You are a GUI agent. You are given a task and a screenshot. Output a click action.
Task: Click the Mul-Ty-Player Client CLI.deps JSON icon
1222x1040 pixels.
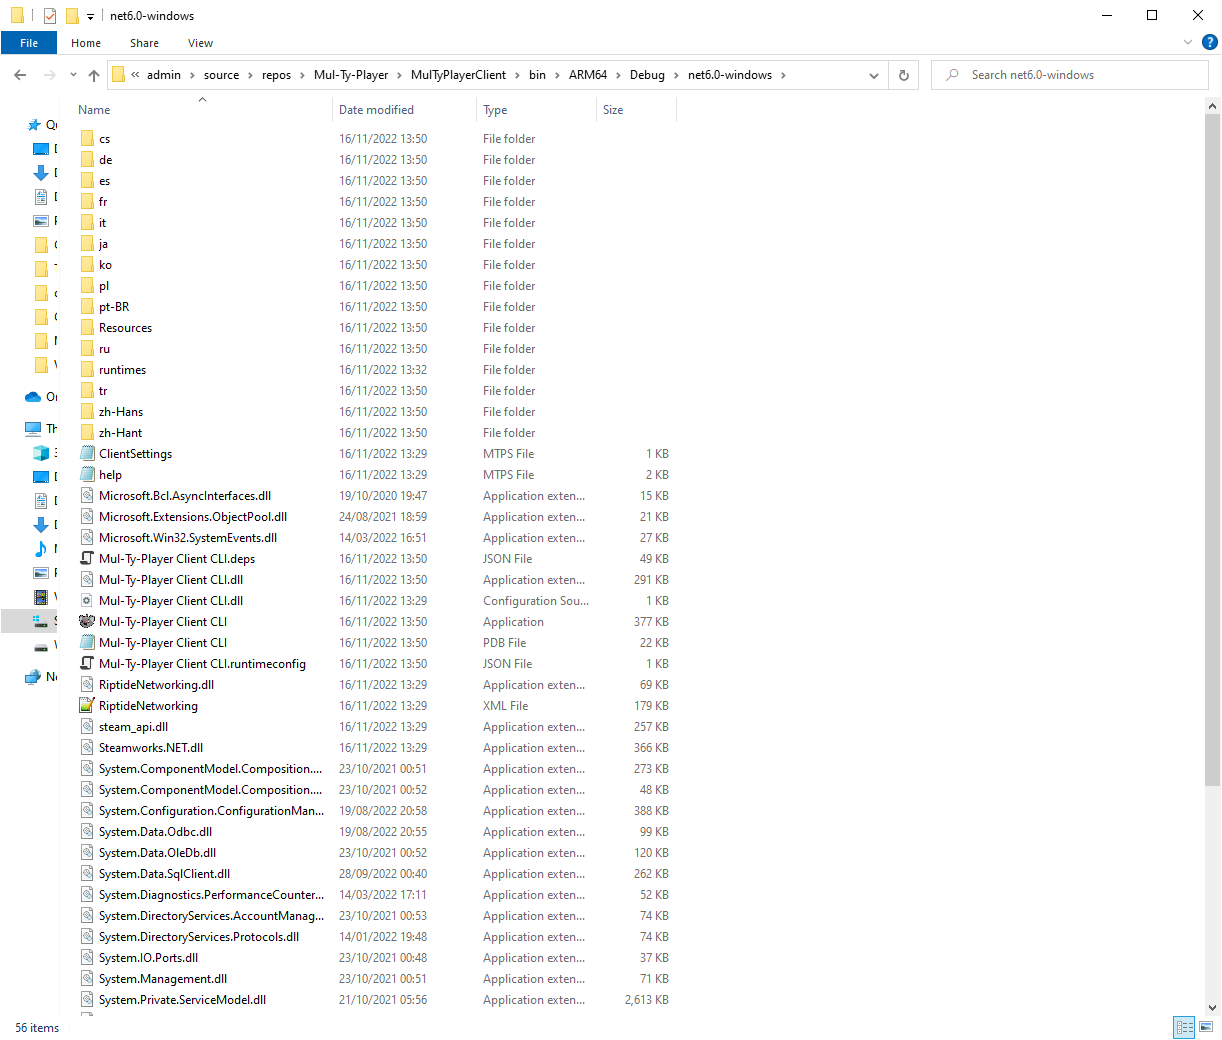[x=87, y=559]
